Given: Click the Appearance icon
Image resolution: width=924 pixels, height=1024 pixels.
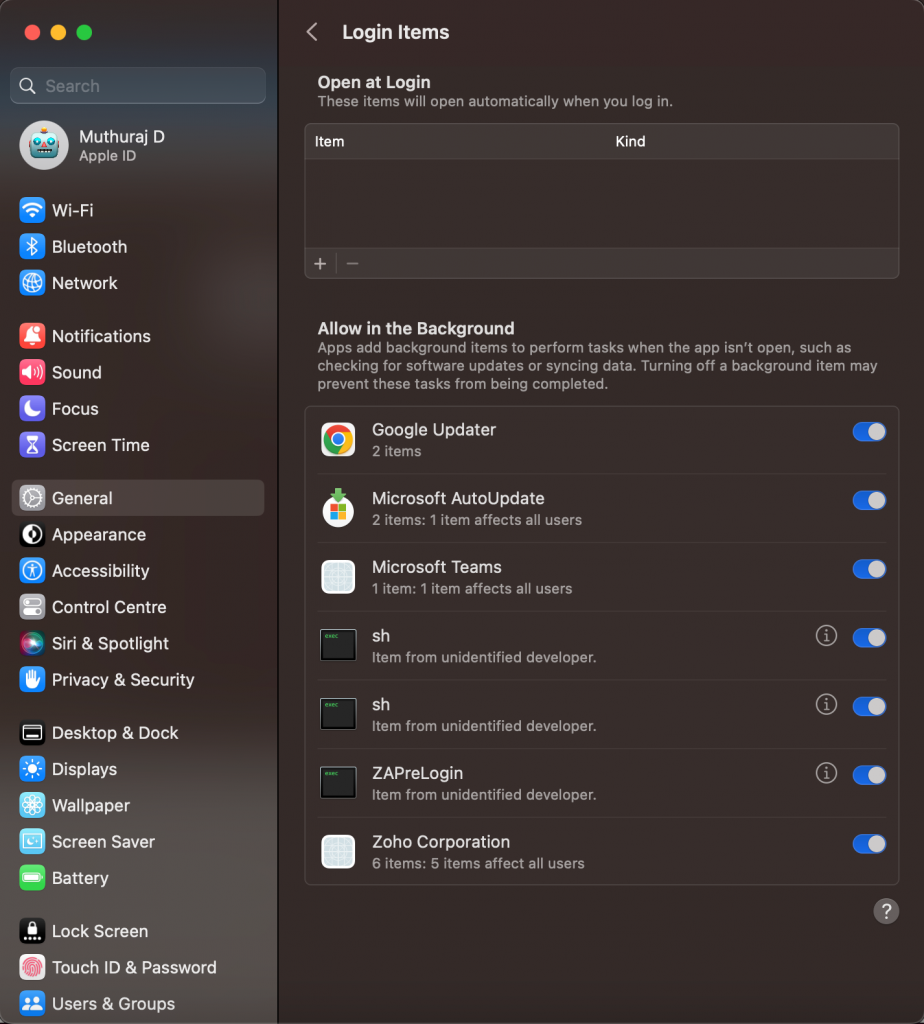Looking at the screenshot, I should coord(32,534).
